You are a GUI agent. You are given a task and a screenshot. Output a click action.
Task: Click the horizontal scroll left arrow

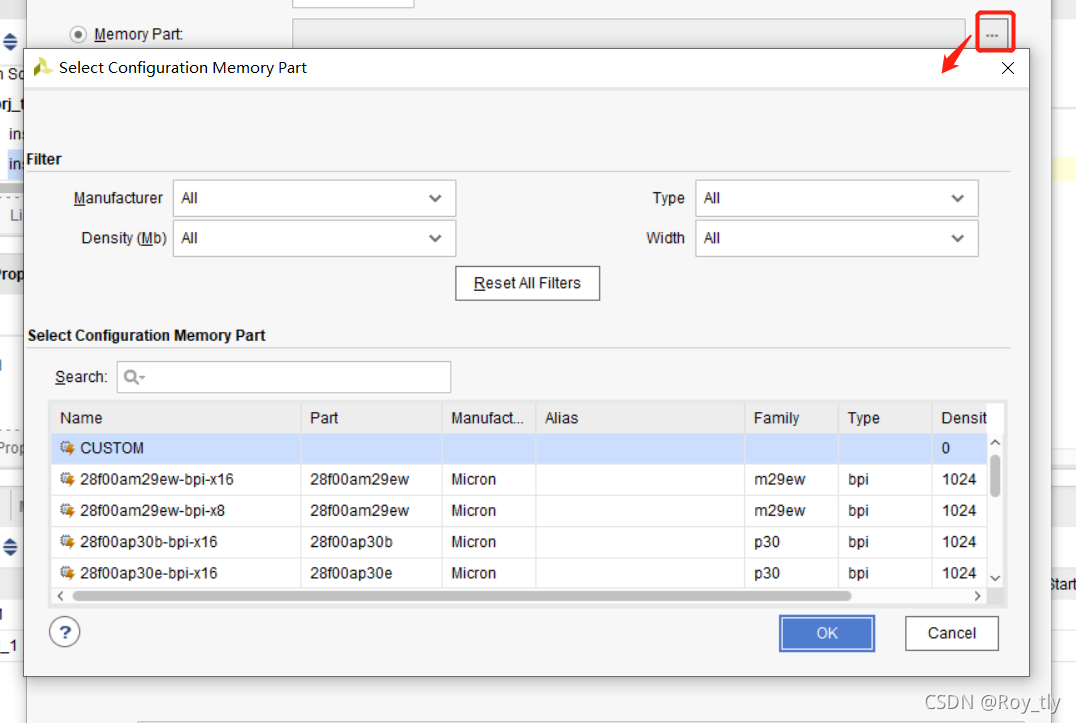tap(60, 596)
